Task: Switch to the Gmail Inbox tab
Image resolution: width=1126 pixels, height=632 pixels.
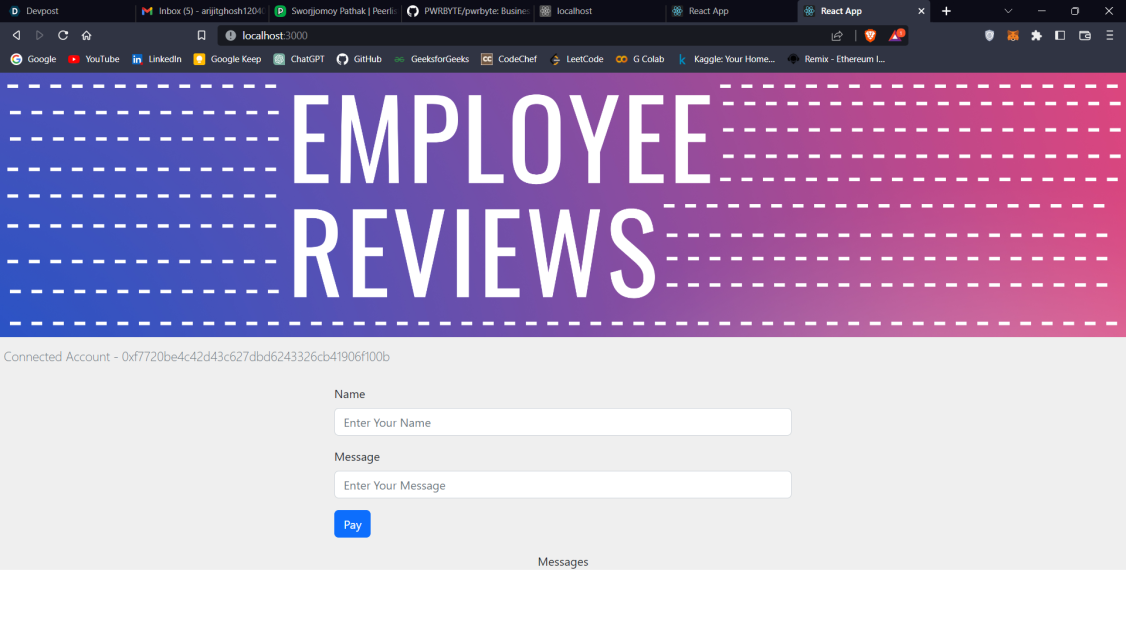Action: click(x=203, y=11)
